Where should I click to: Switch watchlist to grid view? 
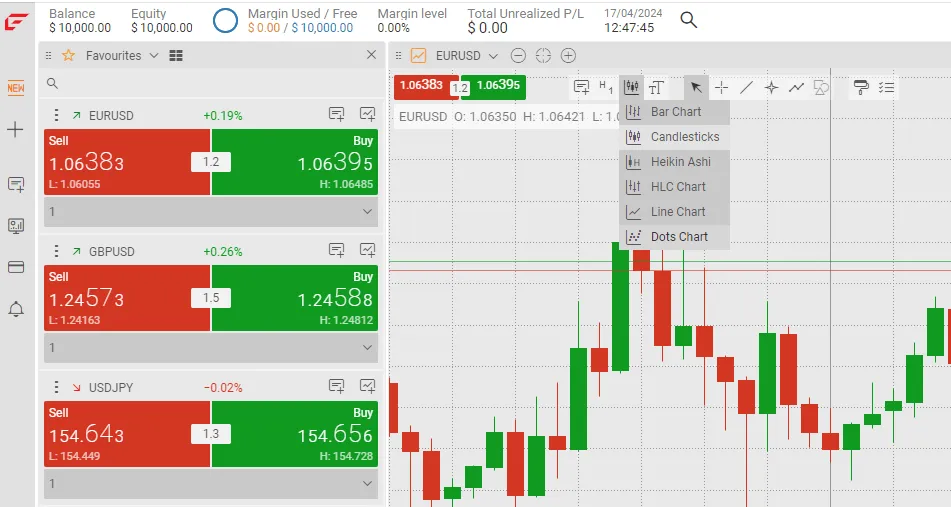[176, 56]
